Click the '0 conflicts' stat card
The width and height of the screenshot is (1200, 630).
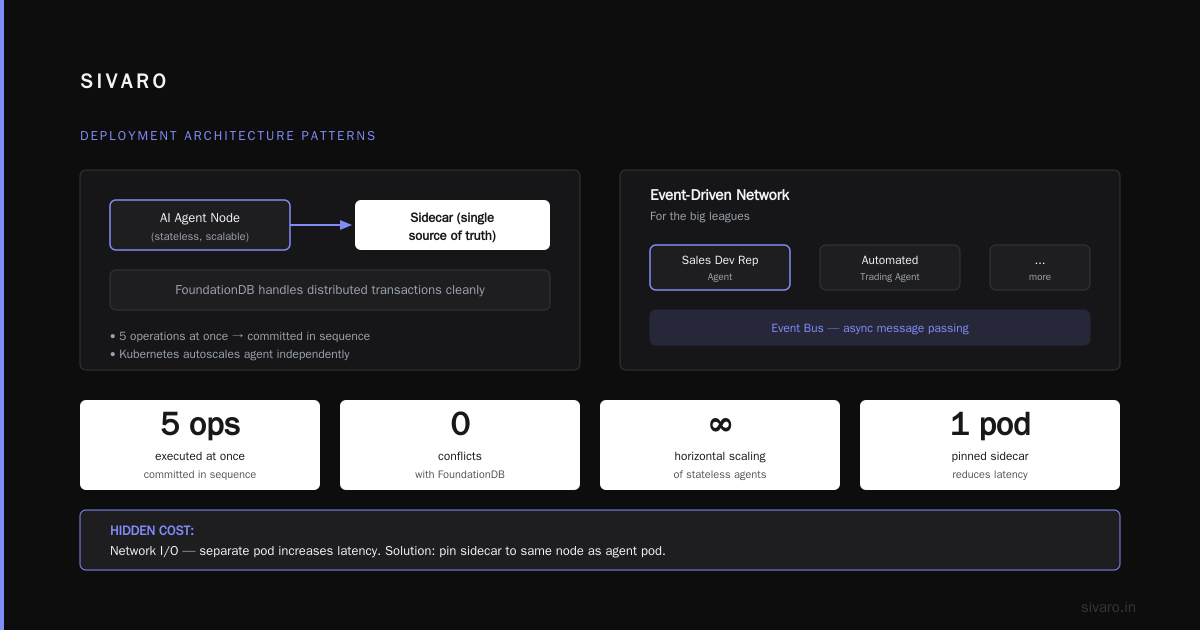point(460,445)
